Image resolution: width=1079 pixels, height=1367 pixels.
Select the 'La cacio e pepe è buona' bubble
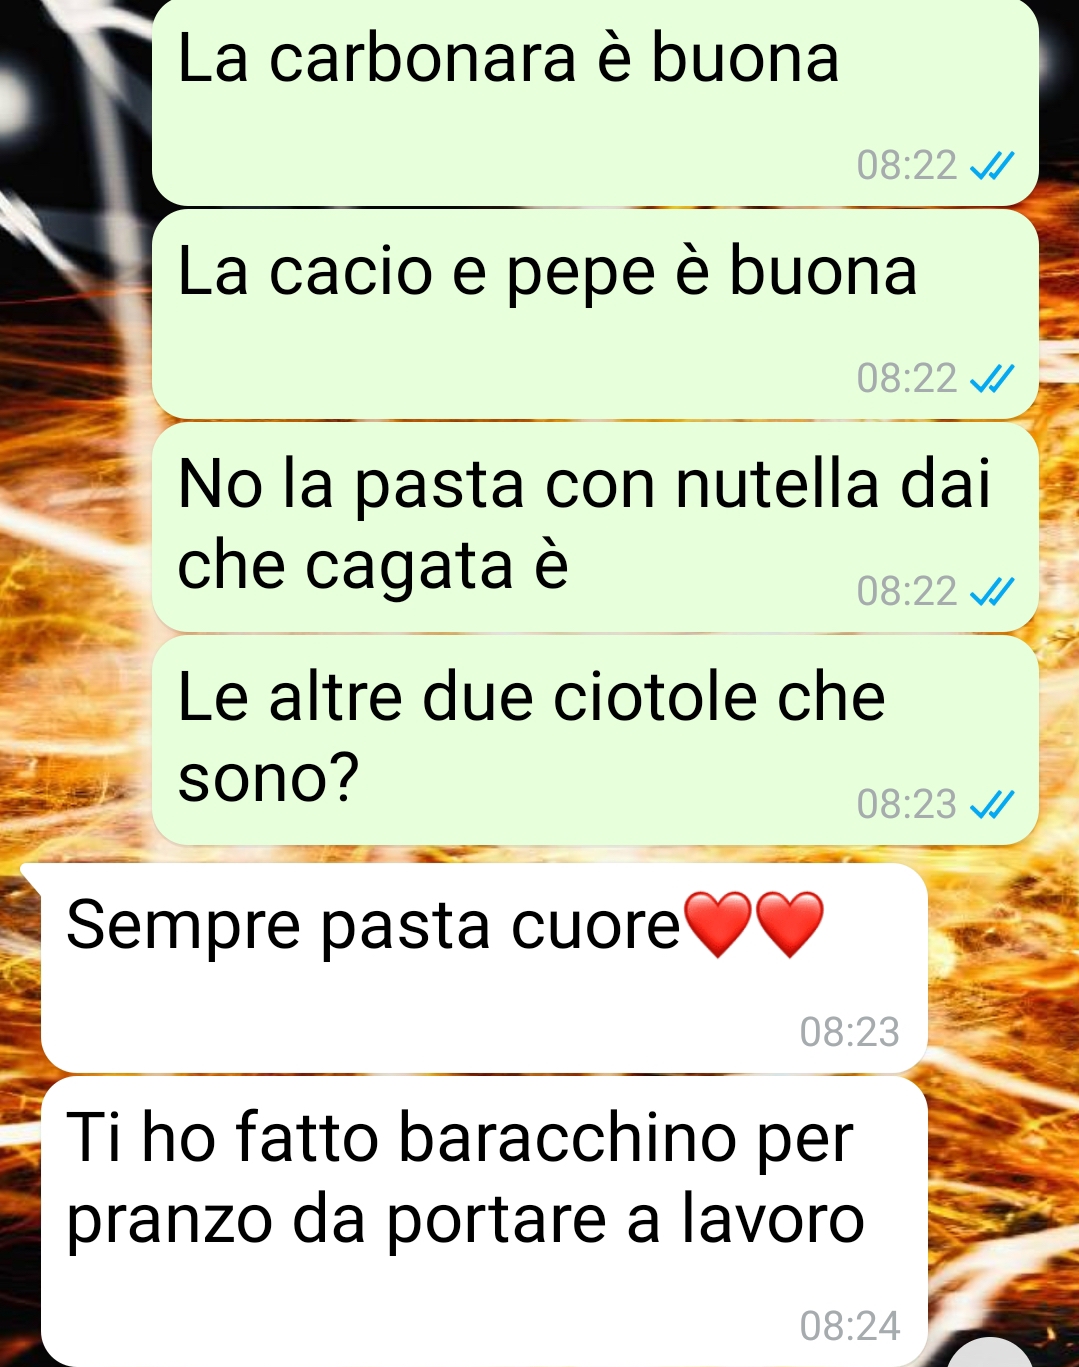tap(595, 314)
